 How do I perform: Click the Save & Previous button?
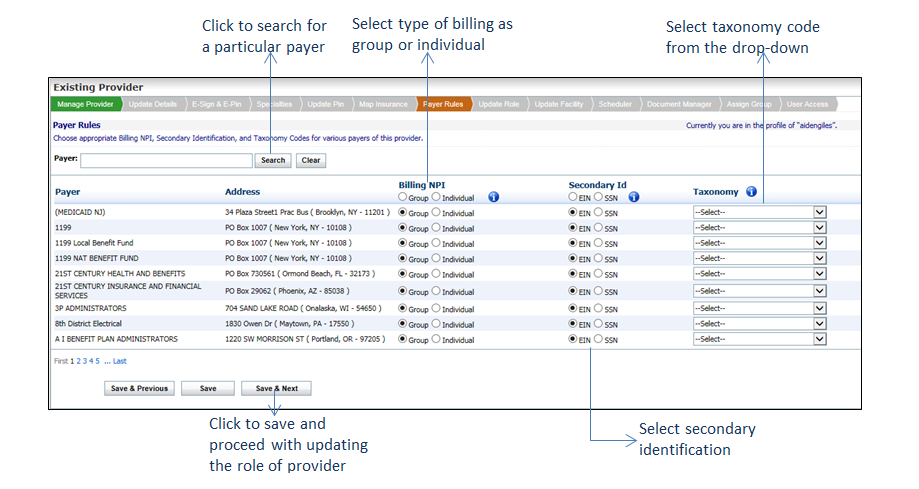click(x=138, y=388)
